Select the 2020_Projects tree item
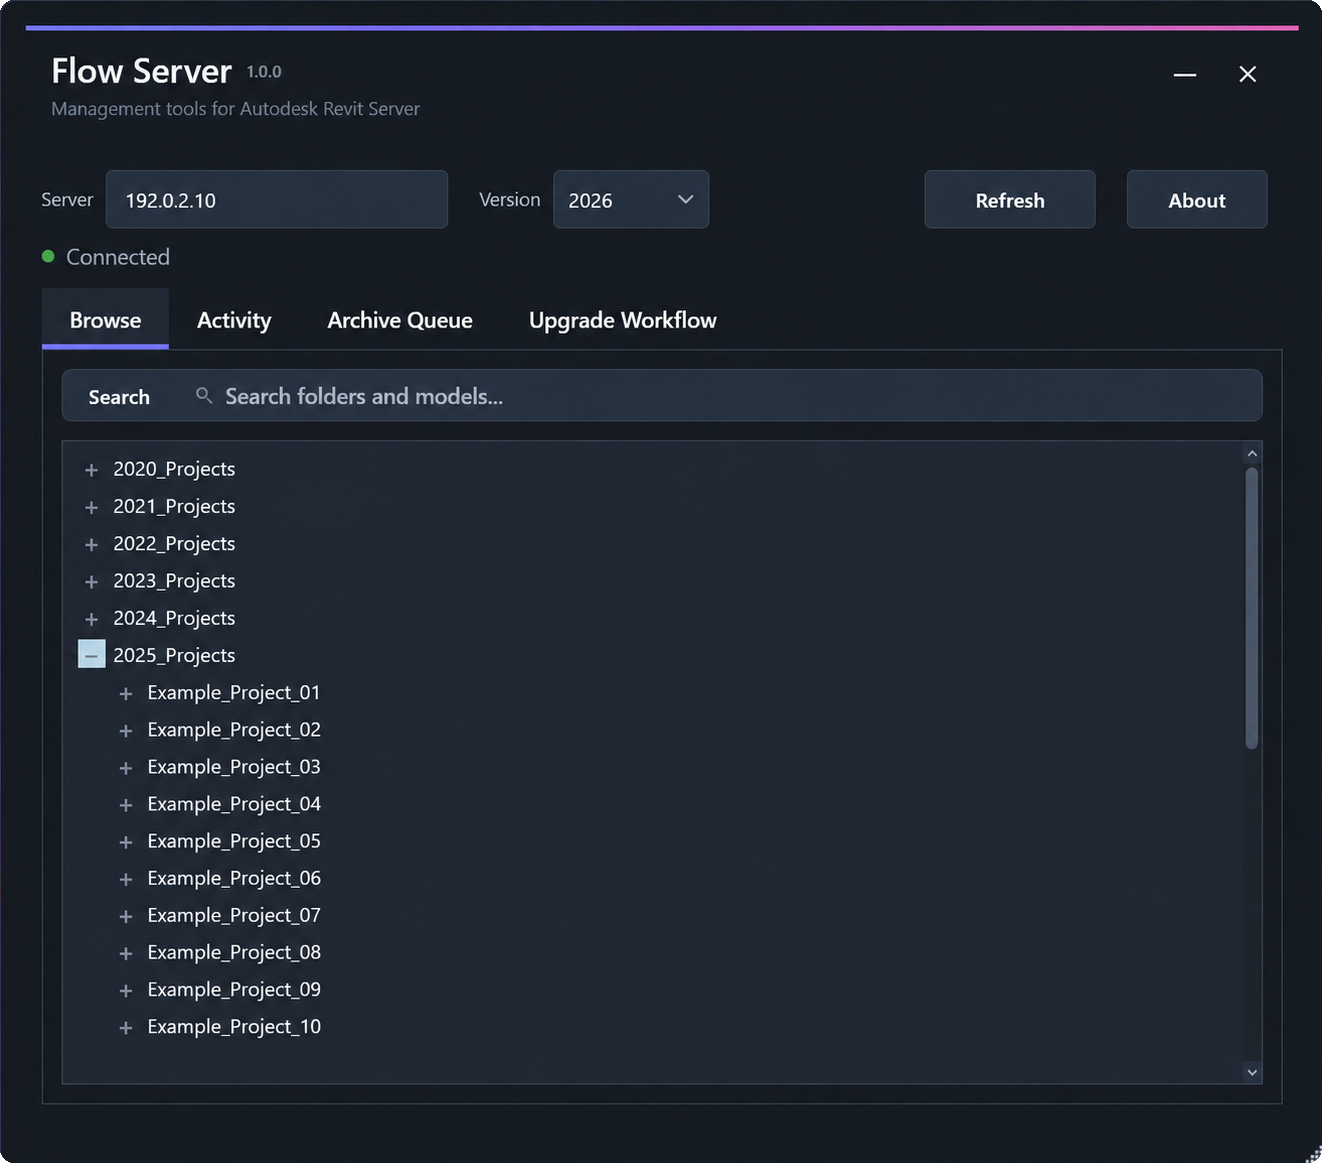The height and width of the screenshot is (1163, 1322). [x=174, y=469]
